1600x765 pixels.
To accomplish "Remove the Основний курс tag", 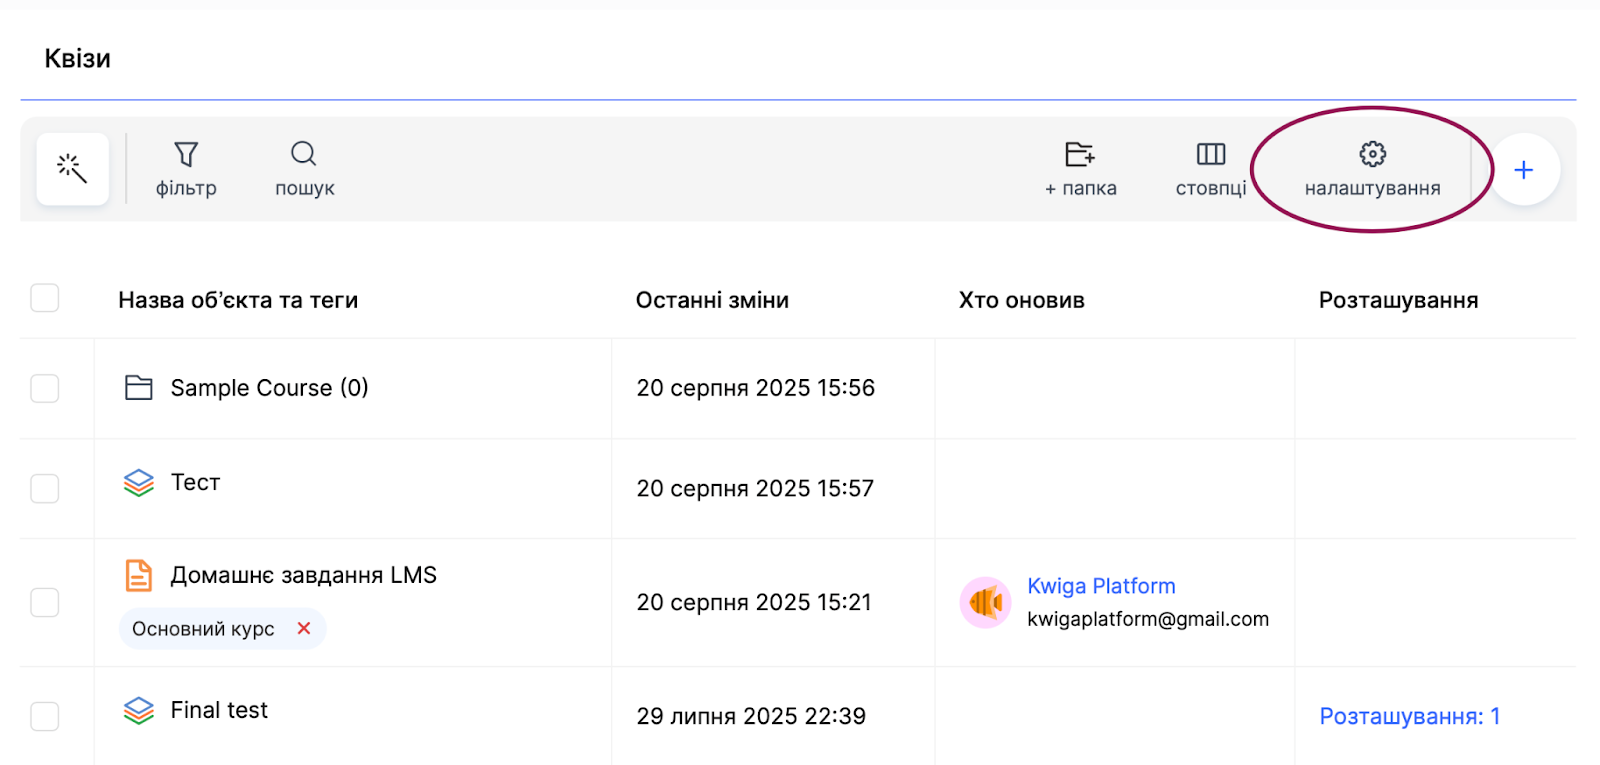I will point(304,628).
